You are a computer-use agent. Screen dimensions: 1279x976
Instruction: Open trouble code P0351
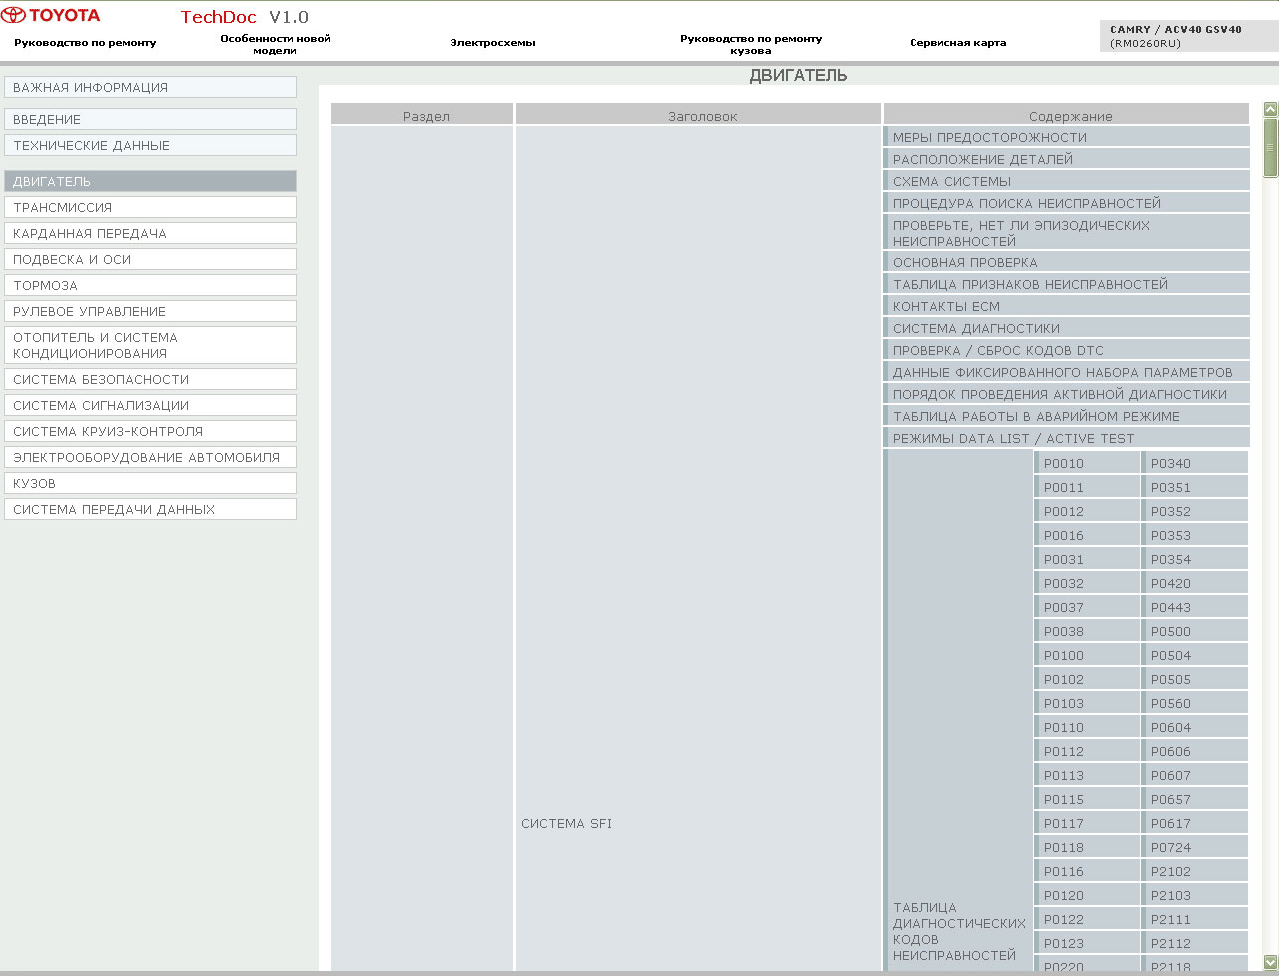(1195, 487)
